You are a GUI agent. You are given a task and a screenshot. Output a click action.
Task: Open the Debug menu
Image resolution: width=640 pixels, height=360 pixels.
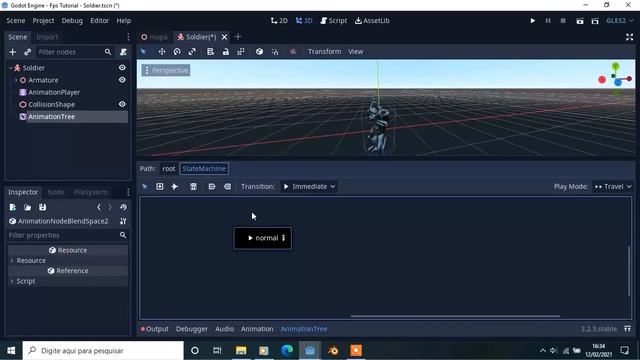pyautogui.click(x=72, y=20)
